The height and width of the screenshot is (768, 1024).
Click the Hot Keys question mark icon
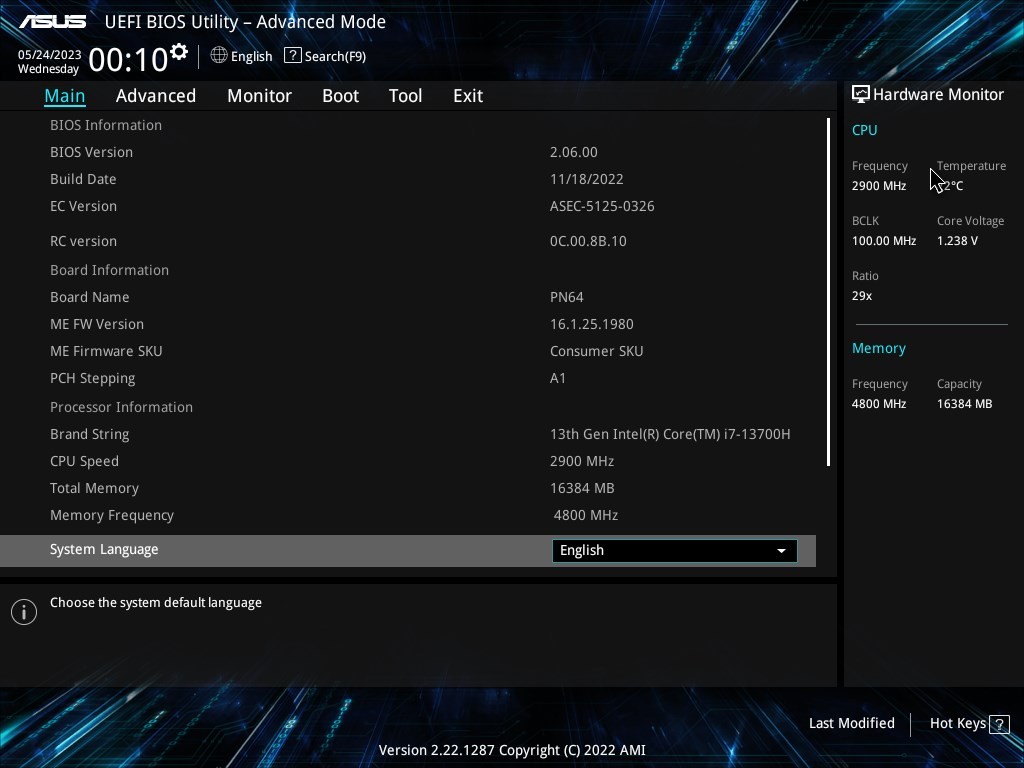[x=999, y=724]
